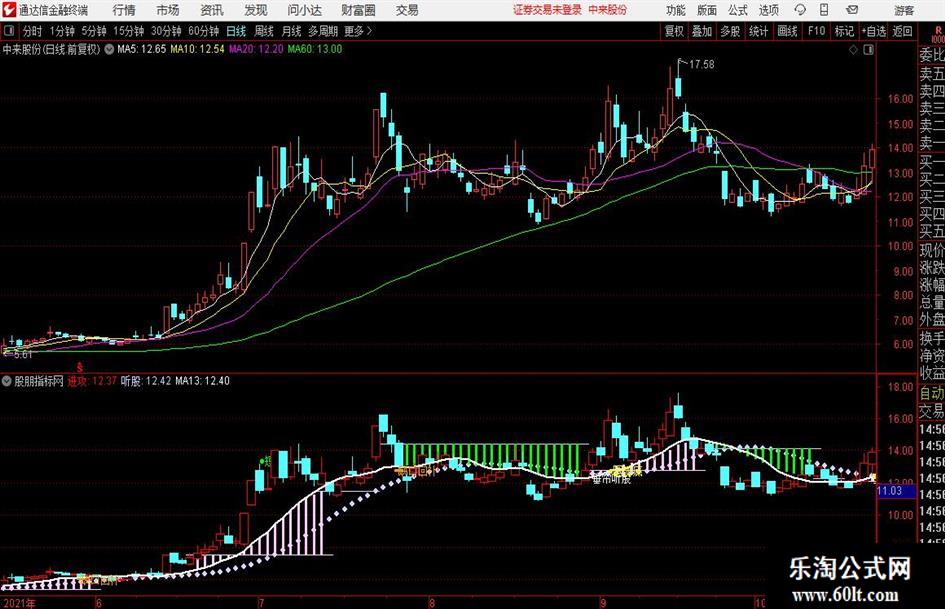Open the 行情 menu
This screenshot has width=945, height=609.
point(124,10)
